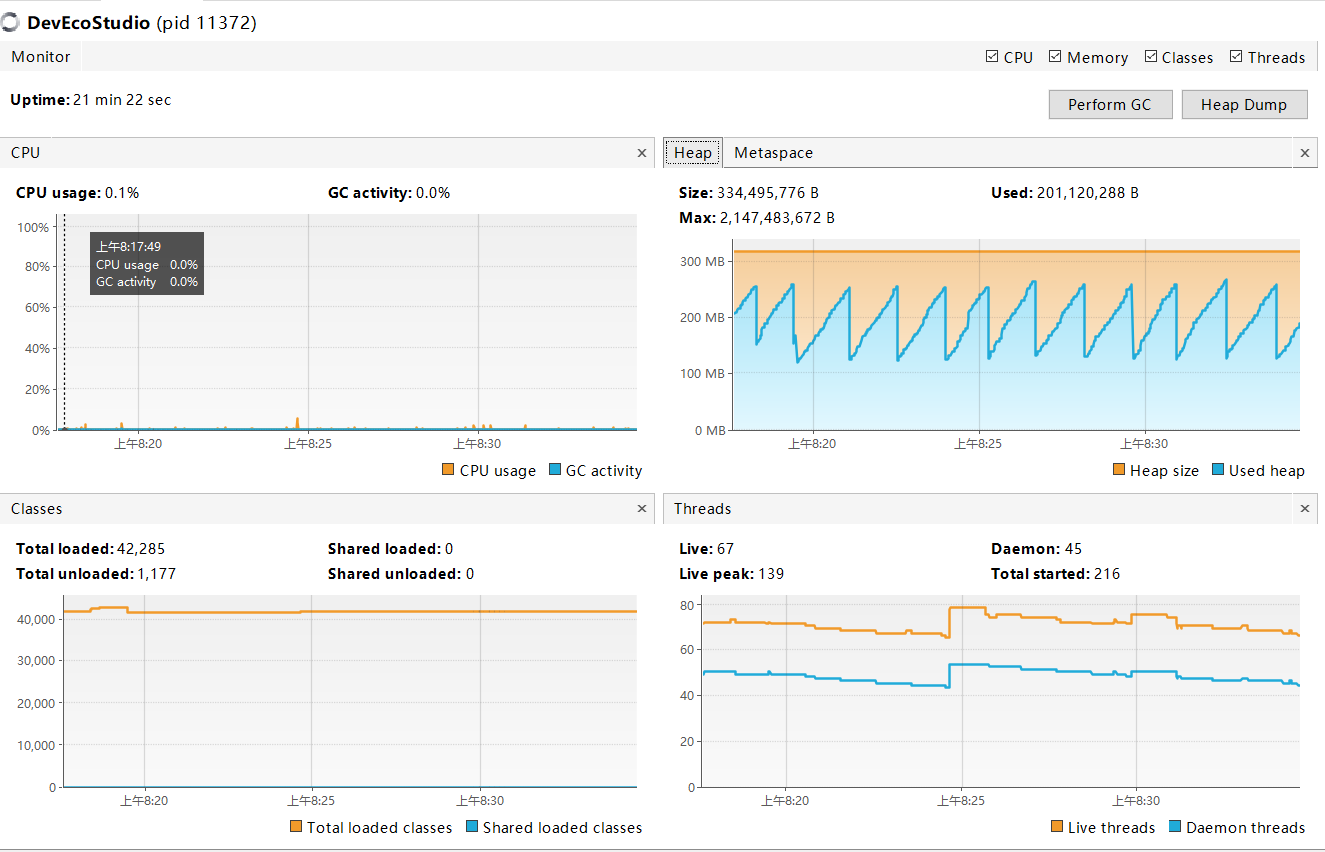
Task: Click the 上午8:25 time label under threads chart
Action: point(961,801)
